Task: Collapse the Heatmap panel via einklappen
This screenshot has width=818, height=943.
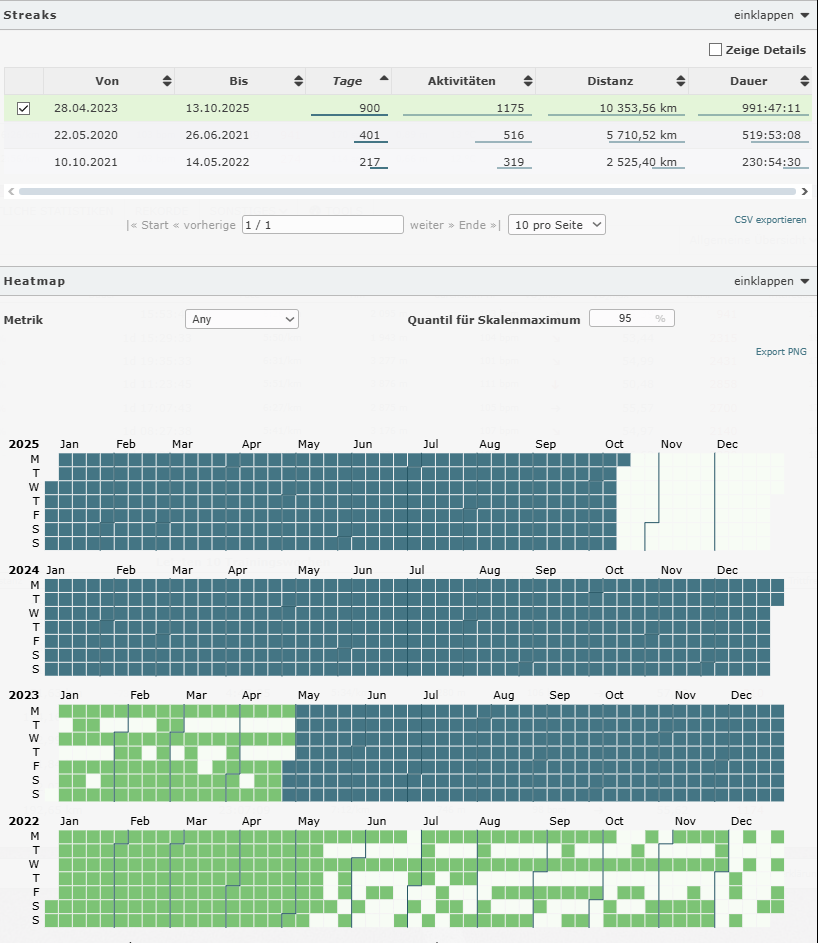Action: [771, 281]
